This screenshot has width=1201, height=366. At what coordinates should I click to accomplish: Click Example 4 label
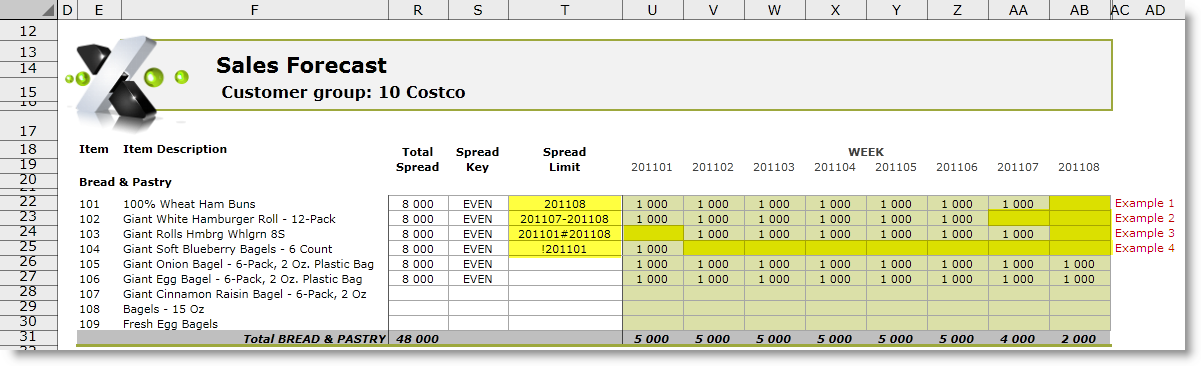coord(1144,248)
